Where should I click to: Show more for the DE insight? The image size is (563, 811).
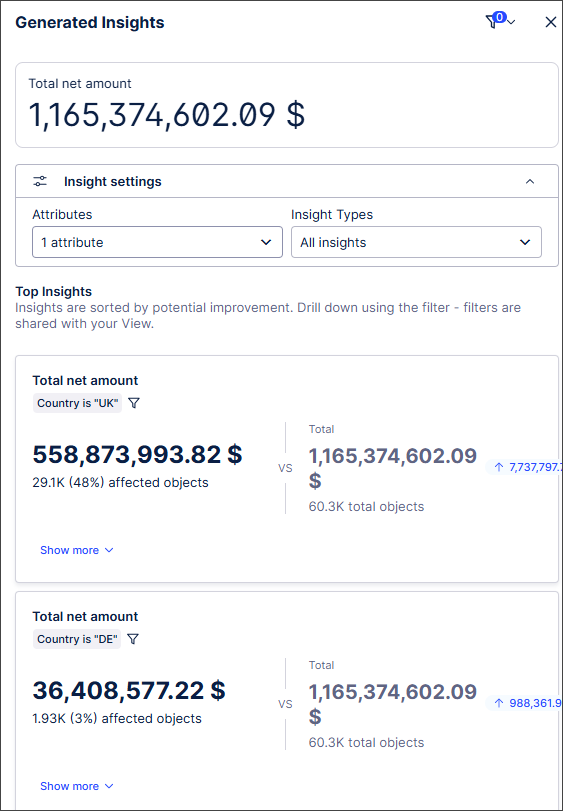coord(77,786)
